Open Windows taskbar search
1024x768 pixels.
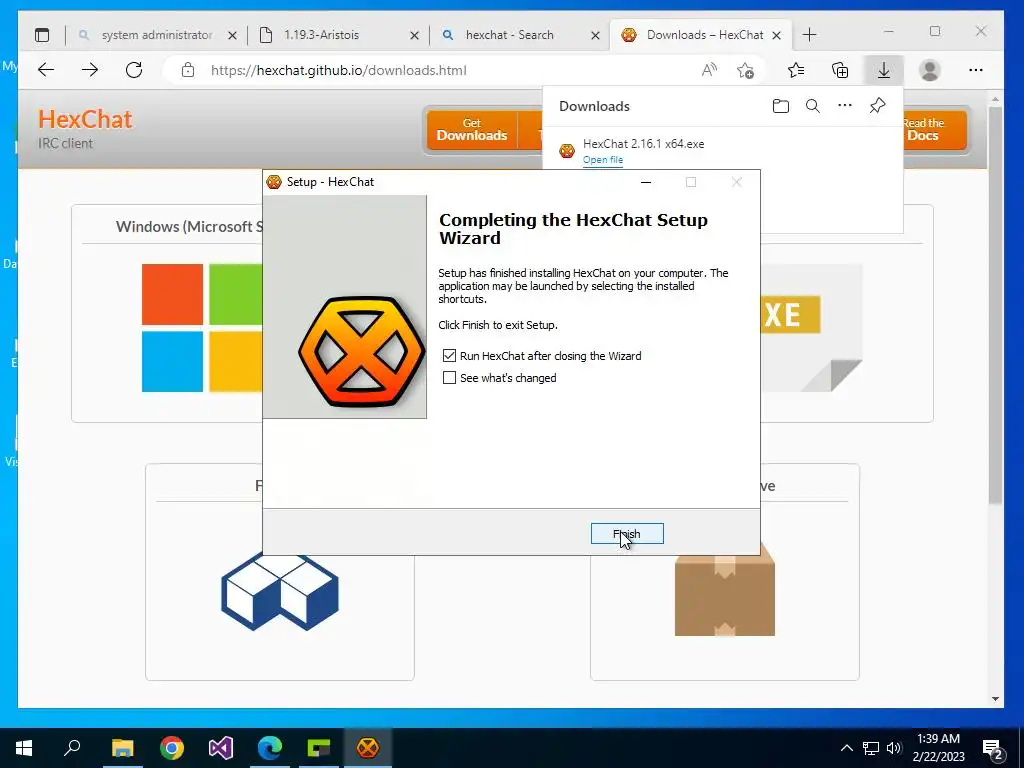[x=72, y=748]
